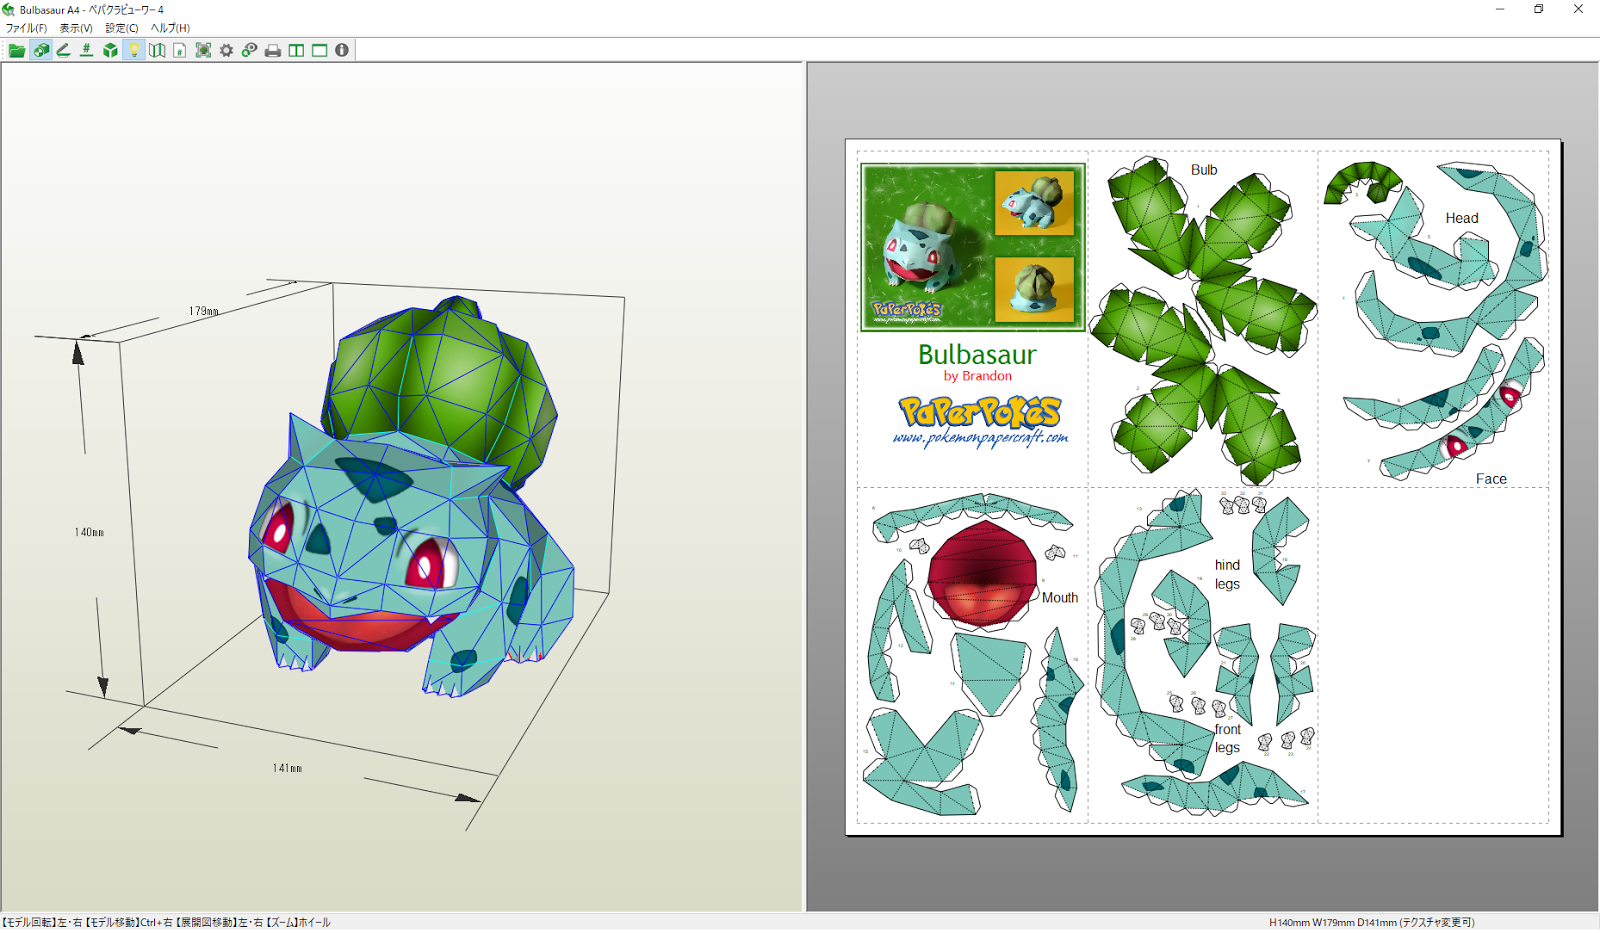Click the 'hind legs' label

tap(1227, 574)
